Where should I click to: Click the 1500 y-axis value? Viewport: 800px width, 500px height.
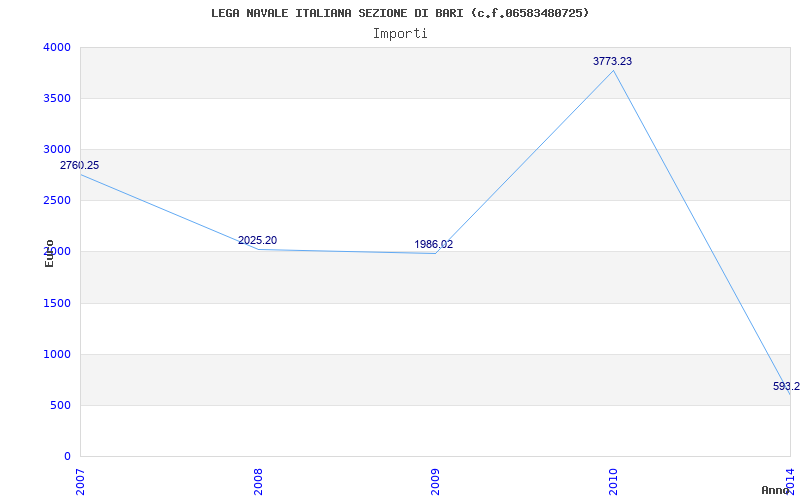[57, 304]
